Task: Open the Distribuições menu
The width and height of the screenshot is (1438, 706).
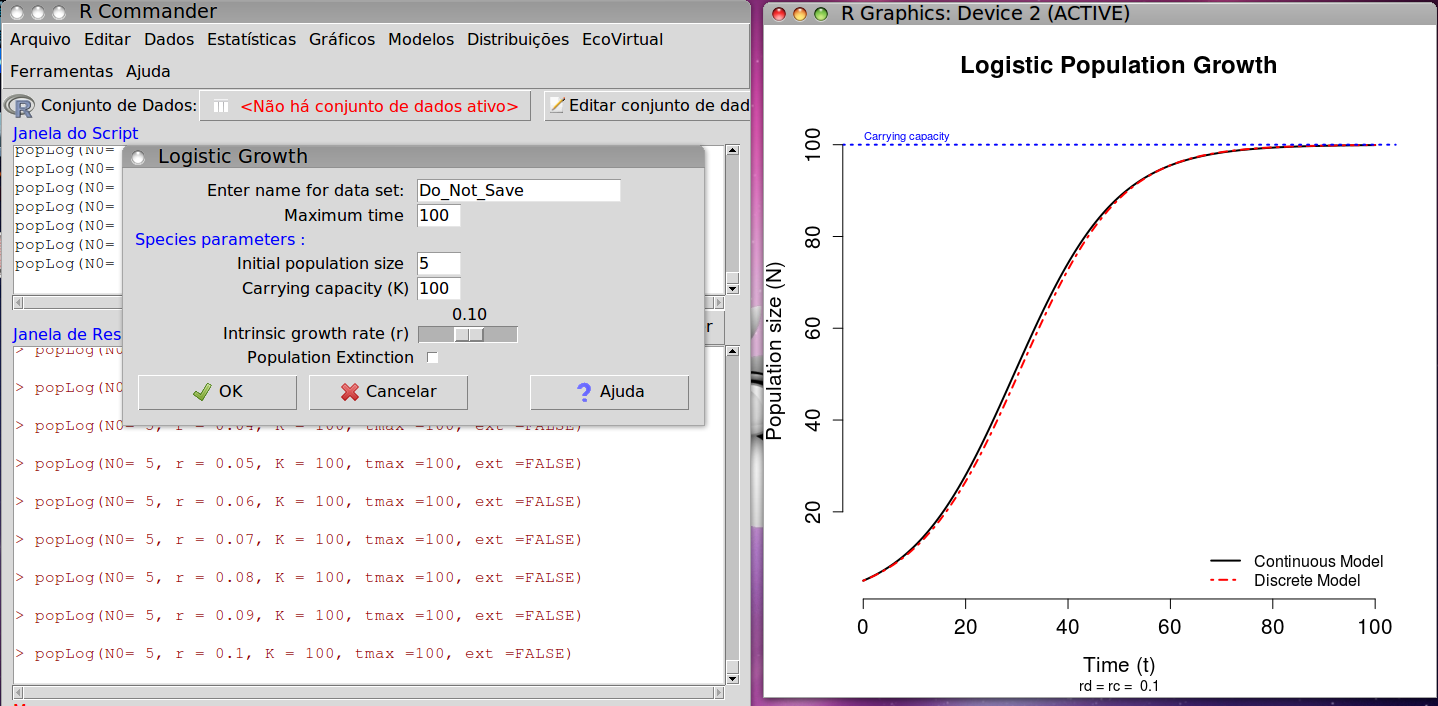Action: click(x=518, y=40)
